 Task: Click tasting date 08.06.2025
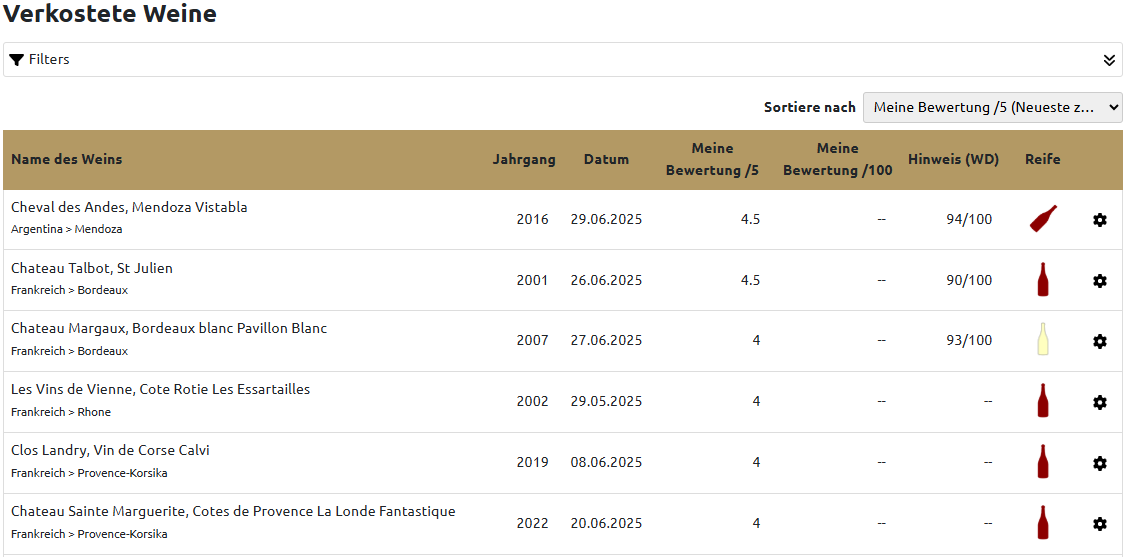[x=607, y=463]
